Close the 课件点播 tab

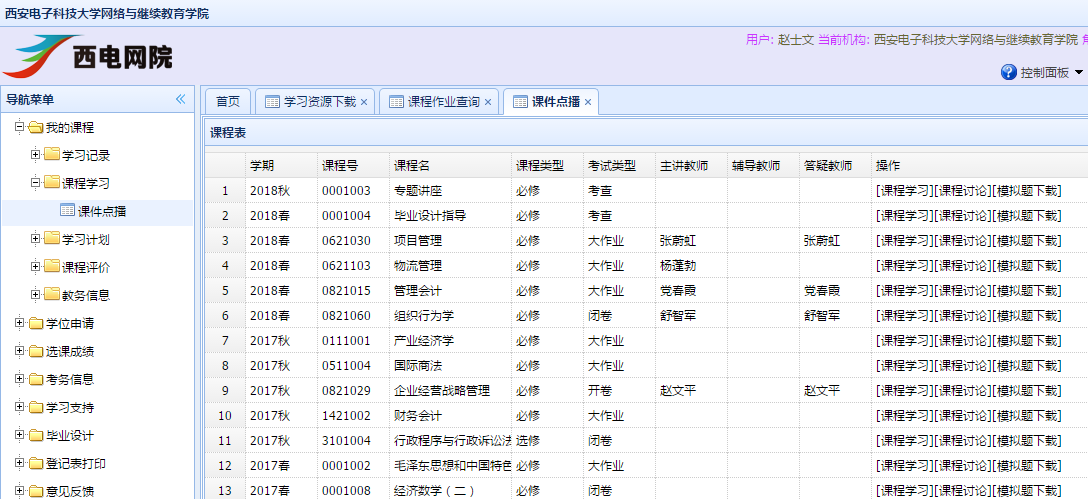pyautogui.click(x=588, y=102)
